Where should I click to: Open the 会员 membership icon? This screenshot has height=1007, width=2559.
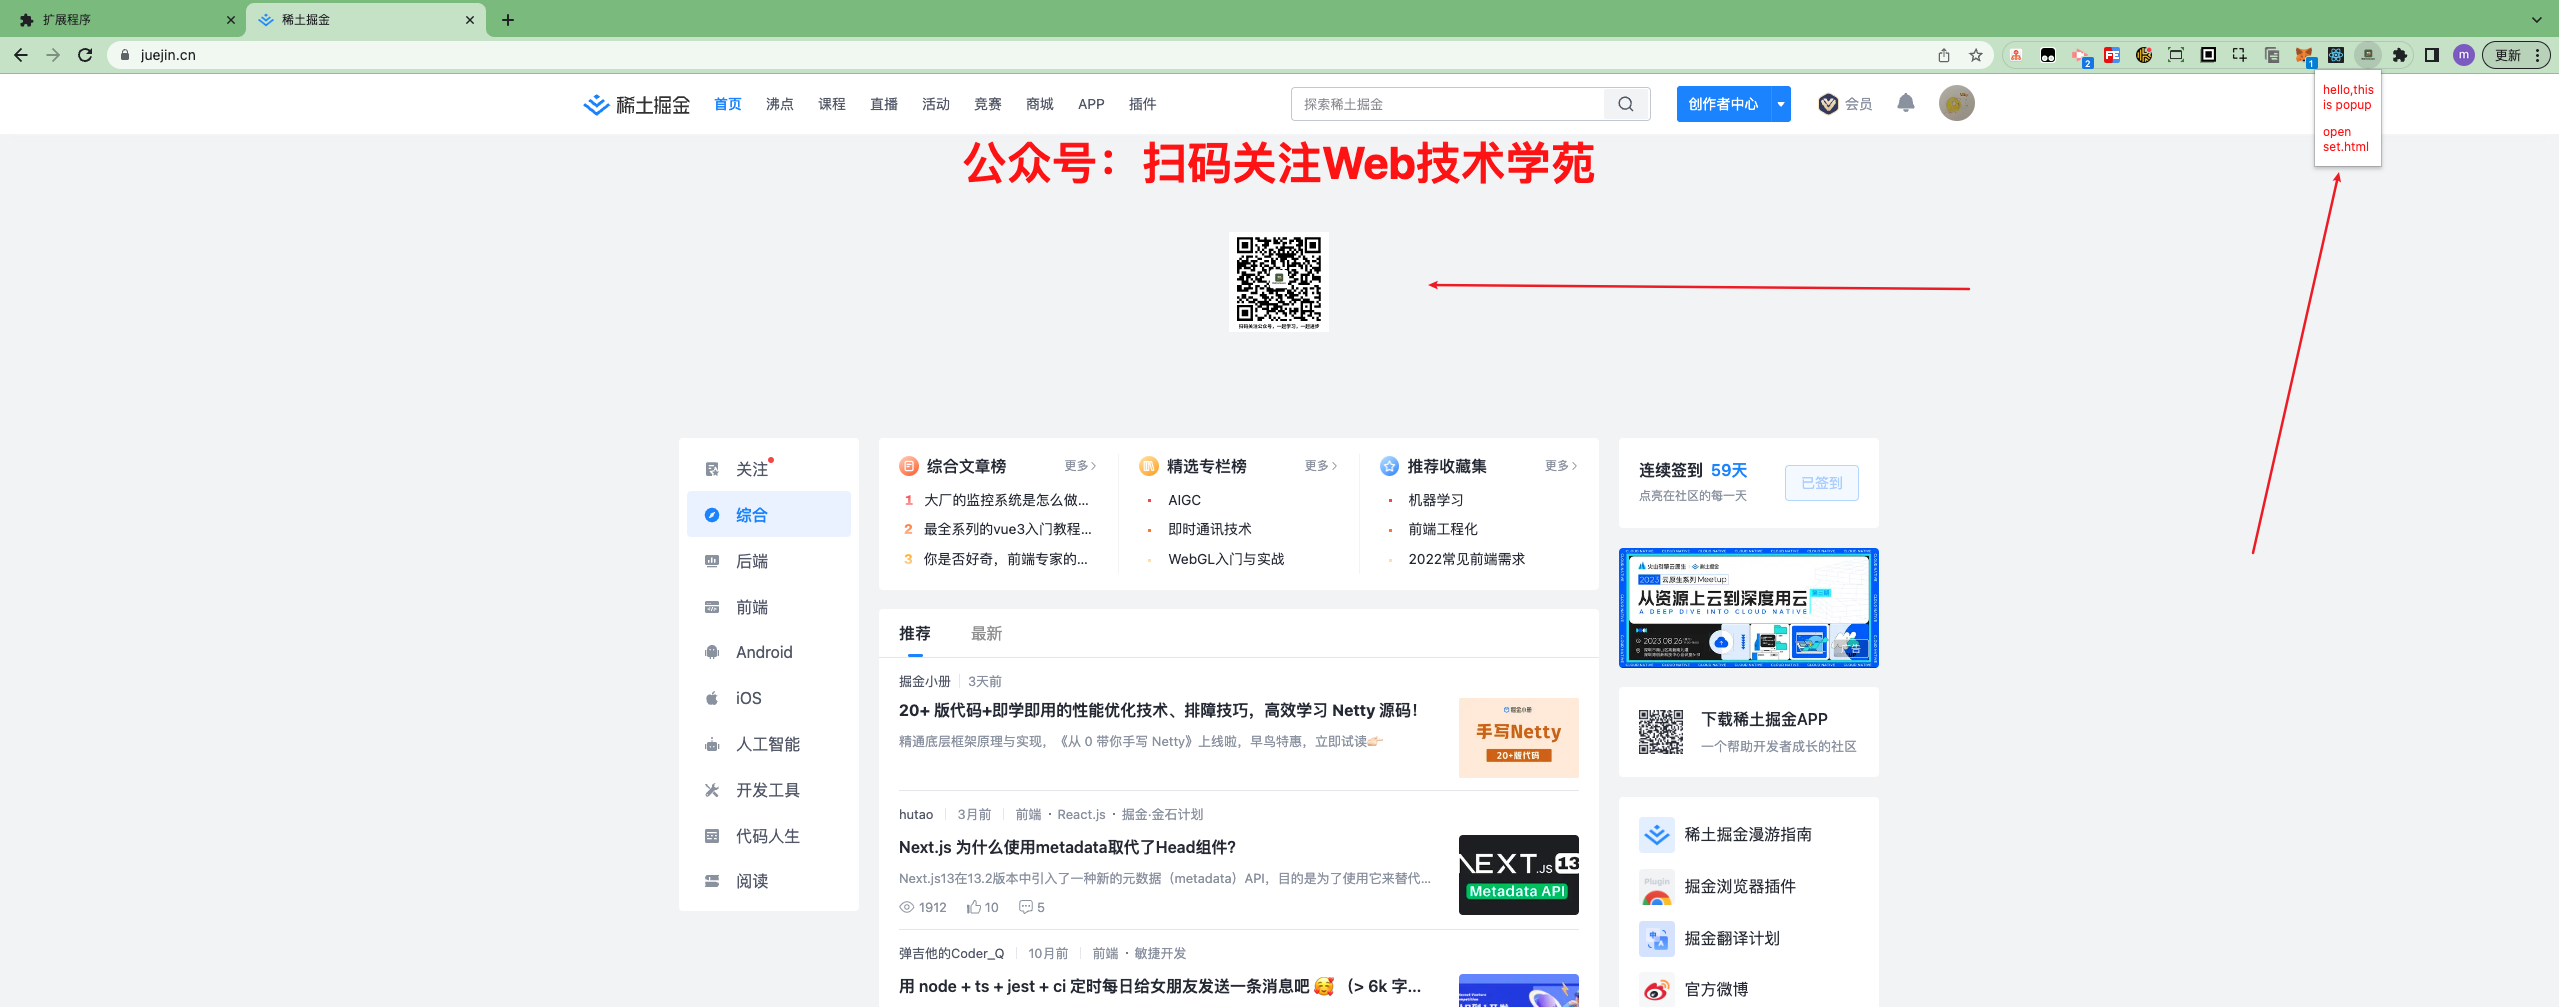1827,103
